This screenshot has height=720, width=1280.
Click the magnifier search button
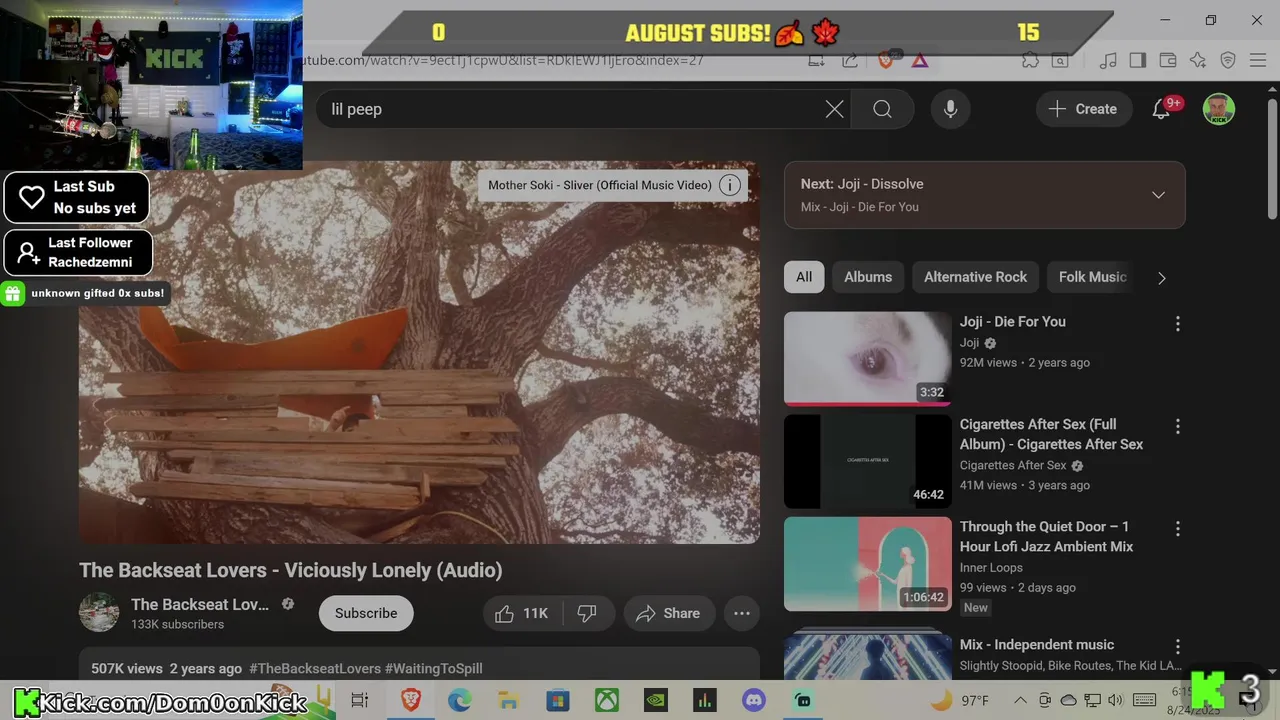click(x=882, y=109)
